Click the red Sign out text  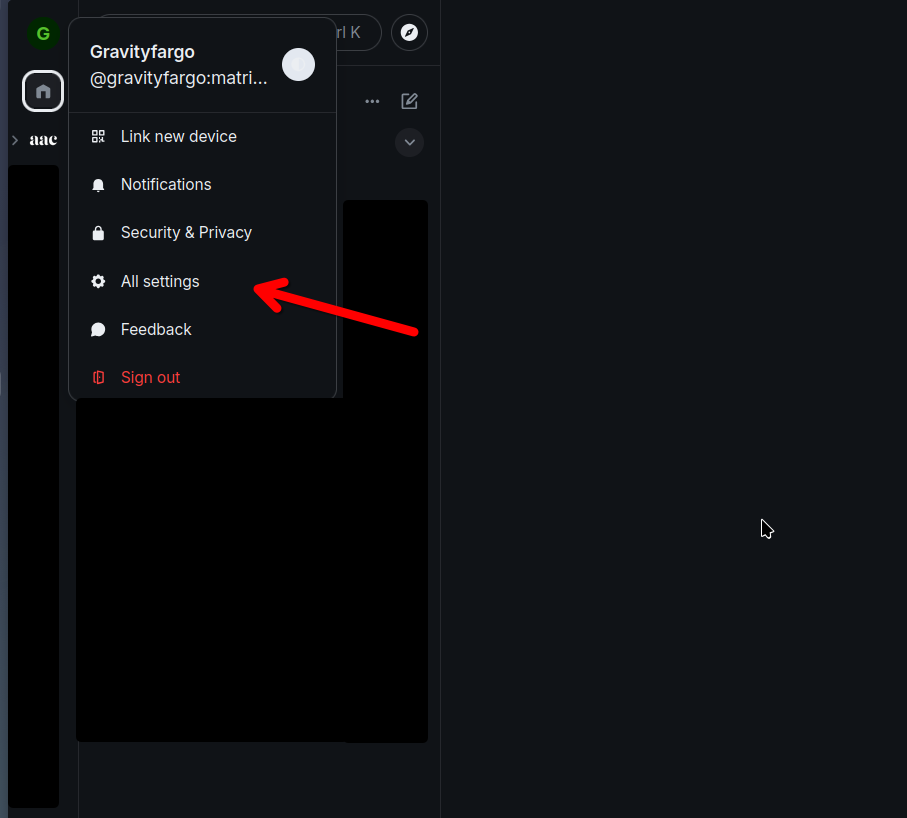point(151,378)
